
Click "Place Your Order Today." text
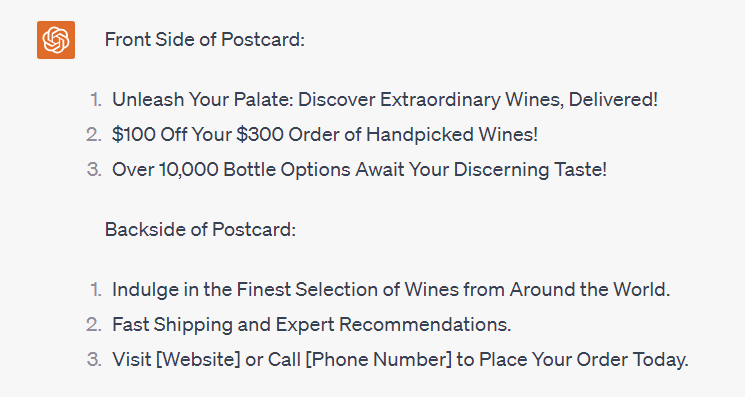pos(584,359)
